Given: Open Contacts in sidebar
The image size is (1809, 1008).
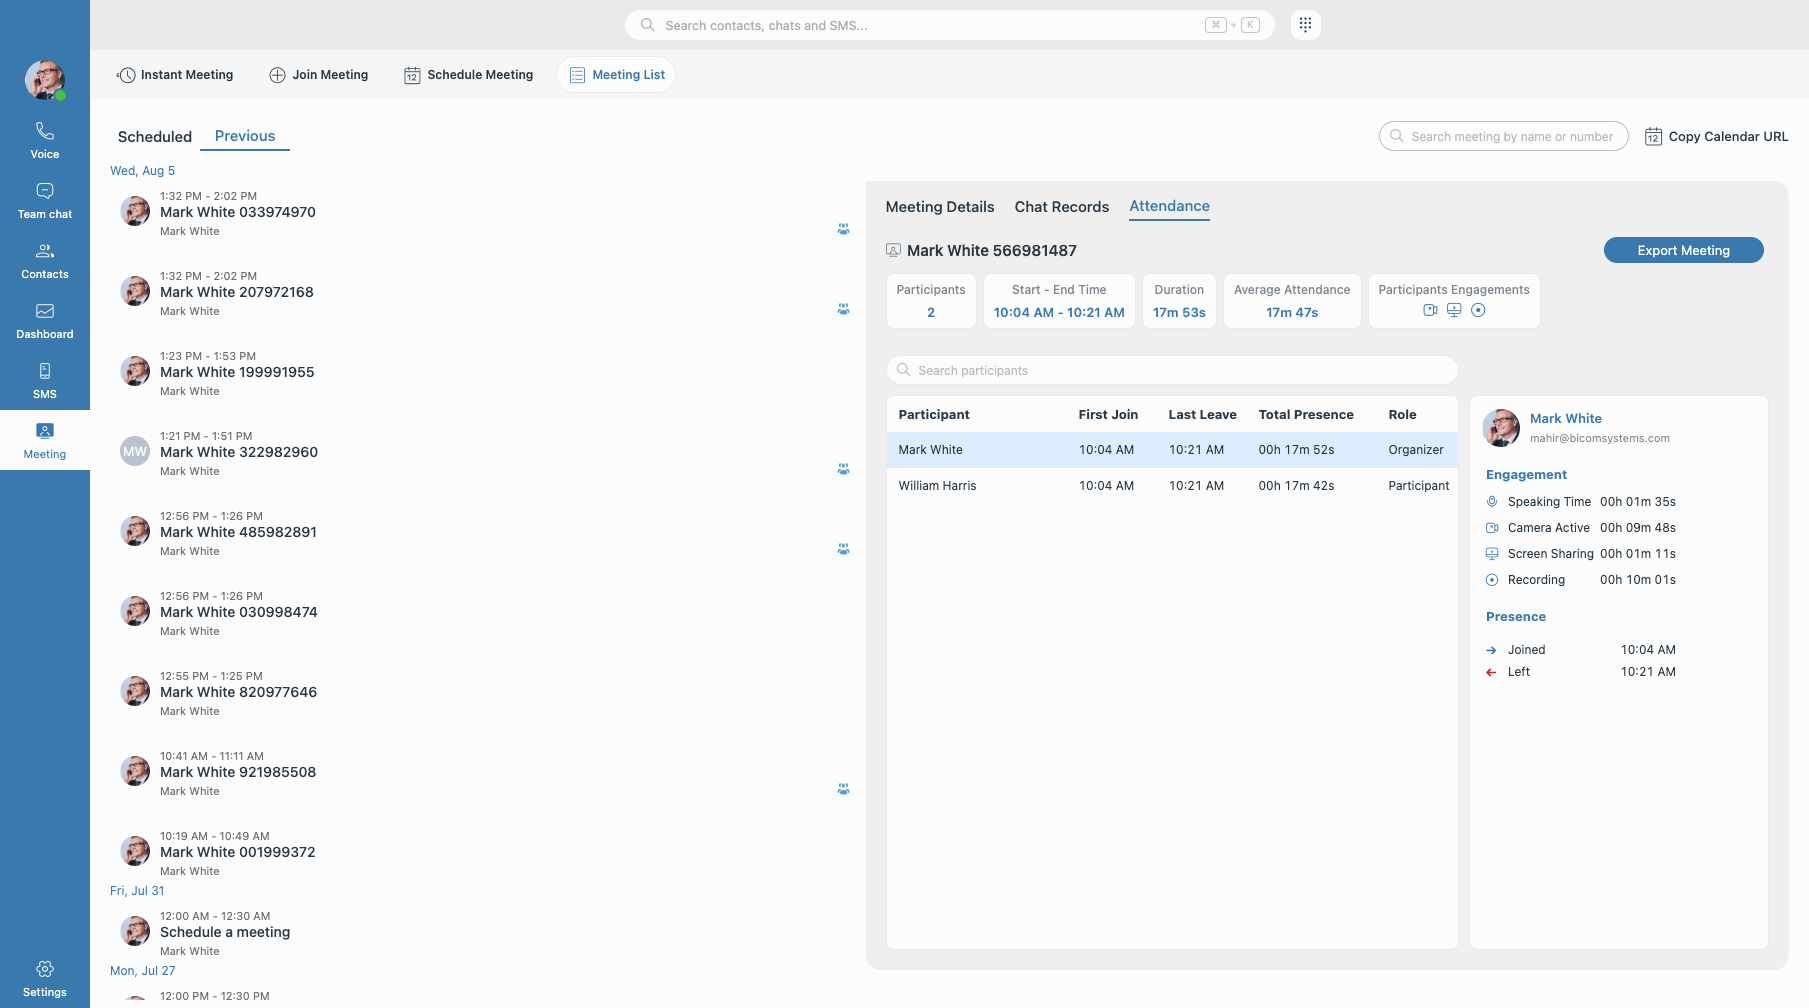Looking at the screenshot, I should pyautogui.click(x=45, y=261).
